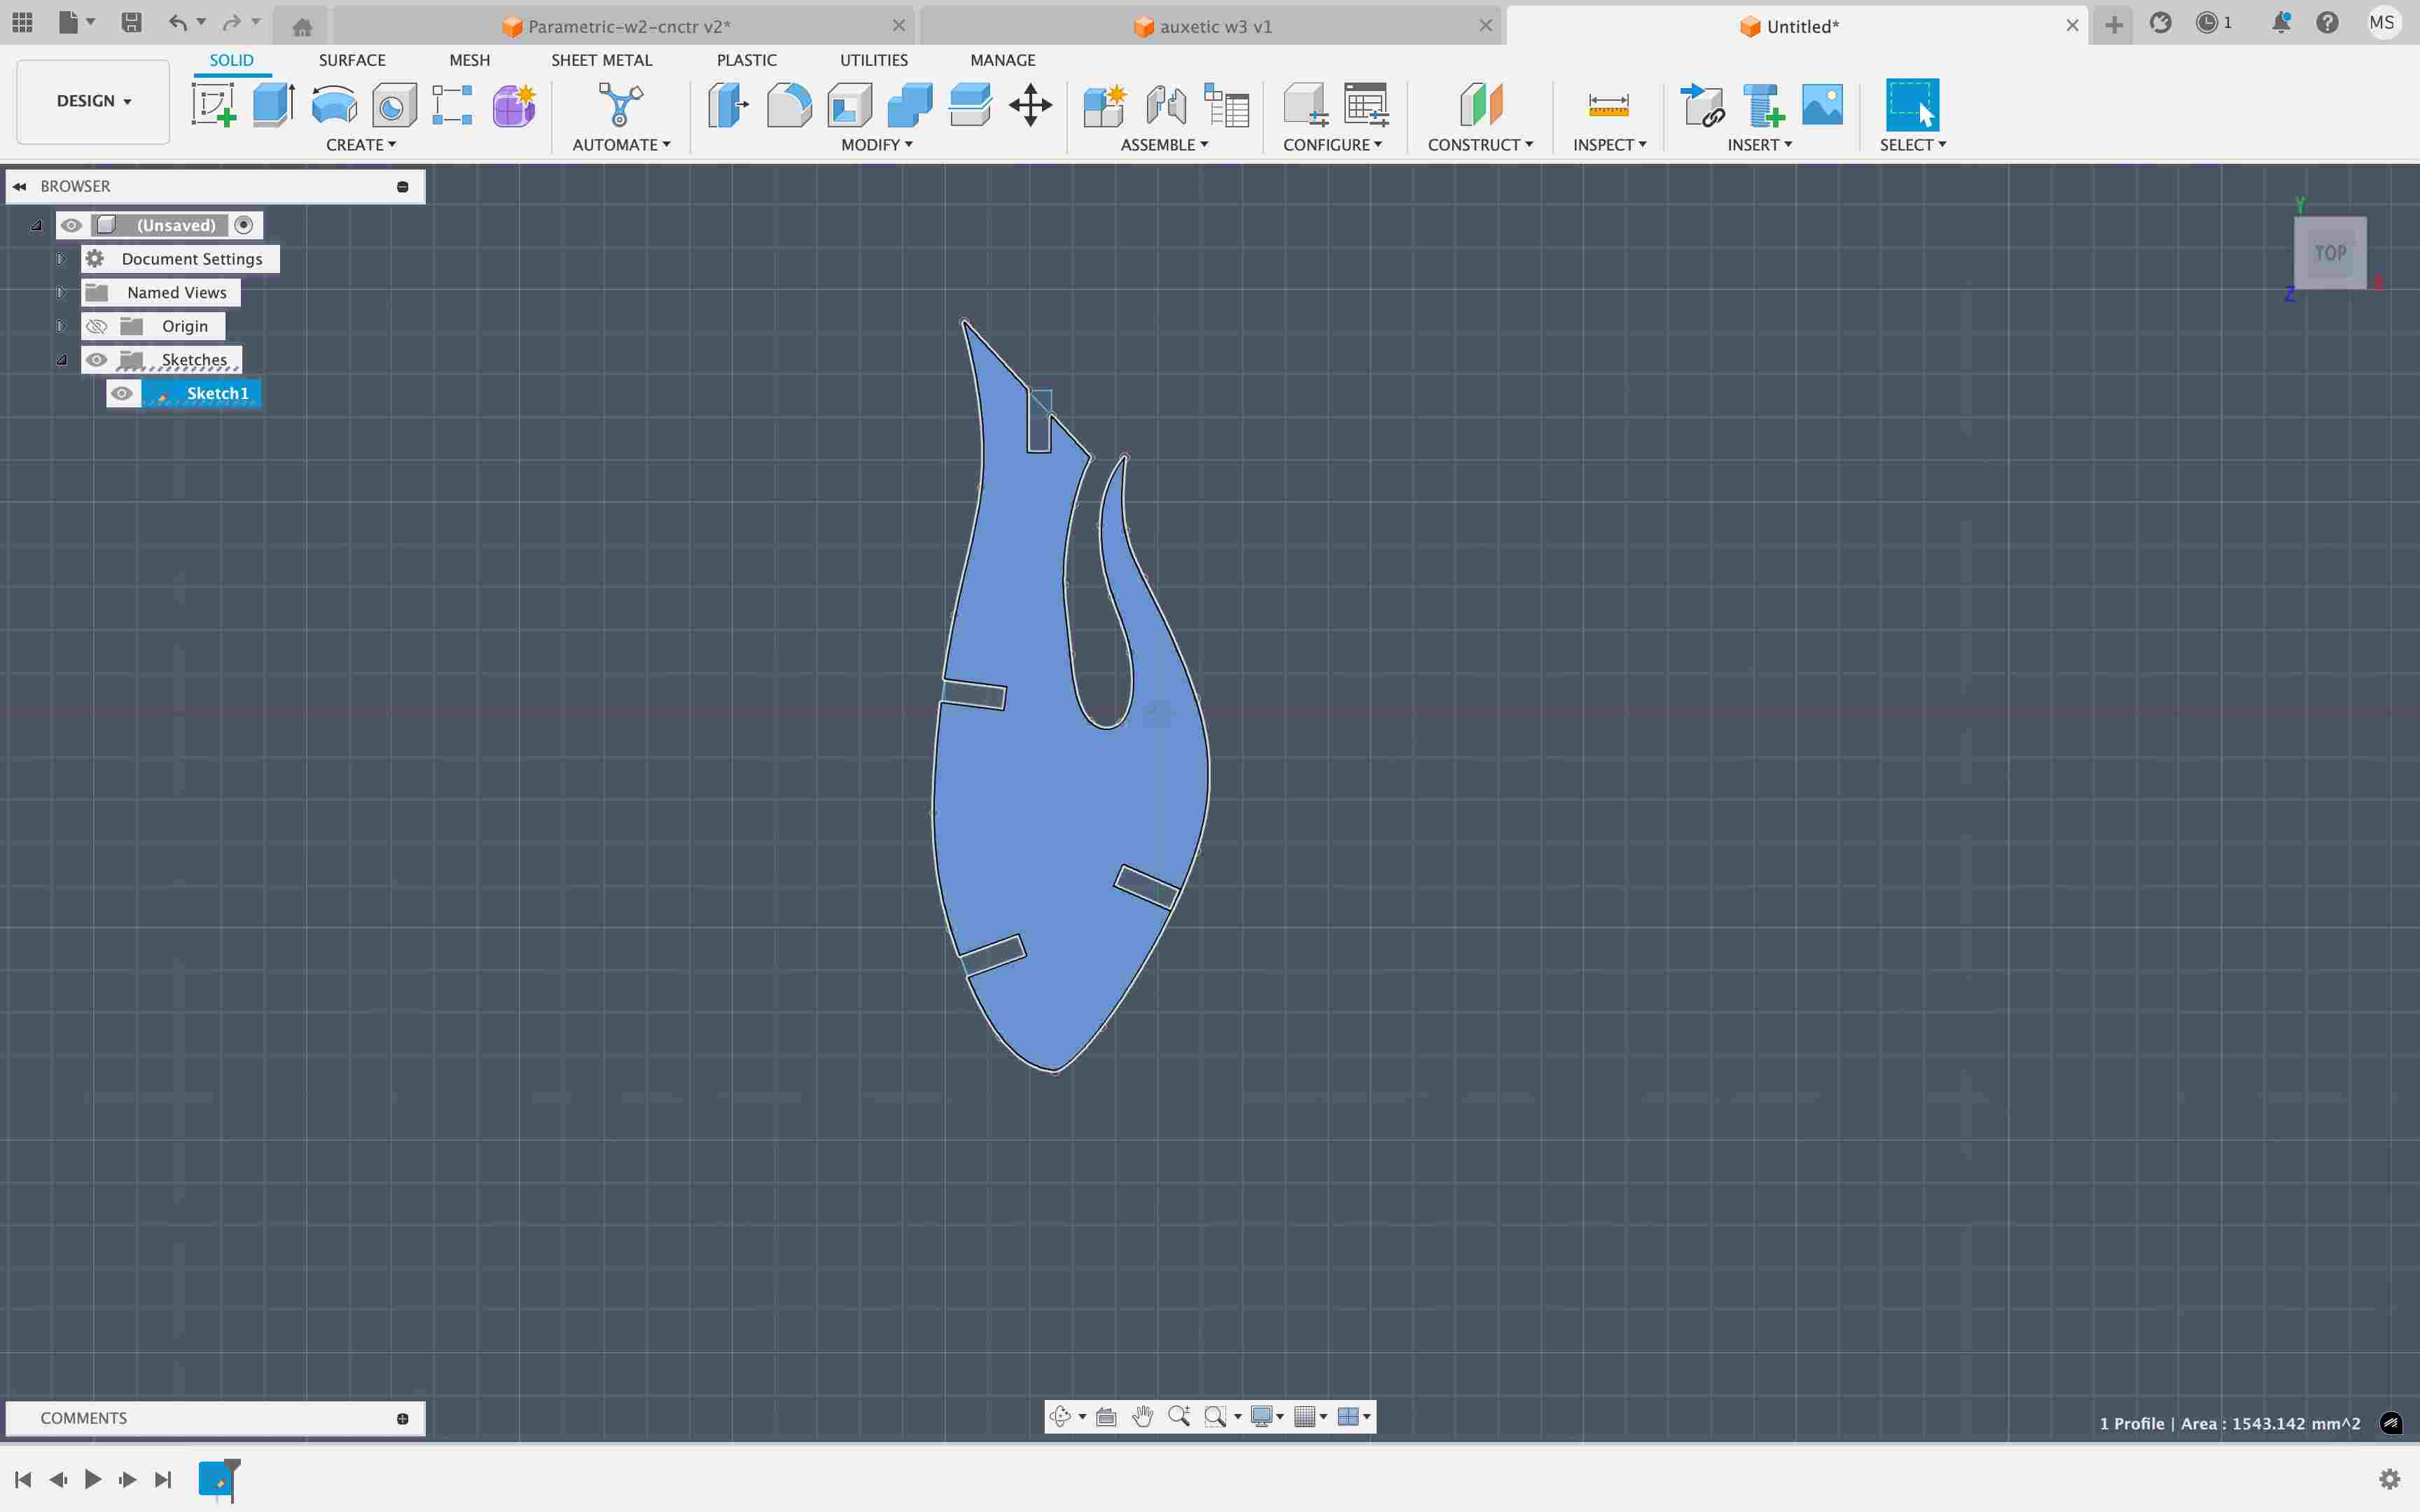Open the INSPECT menu dropdown
2420x1512 pixels.
[x=1609, y=145]
